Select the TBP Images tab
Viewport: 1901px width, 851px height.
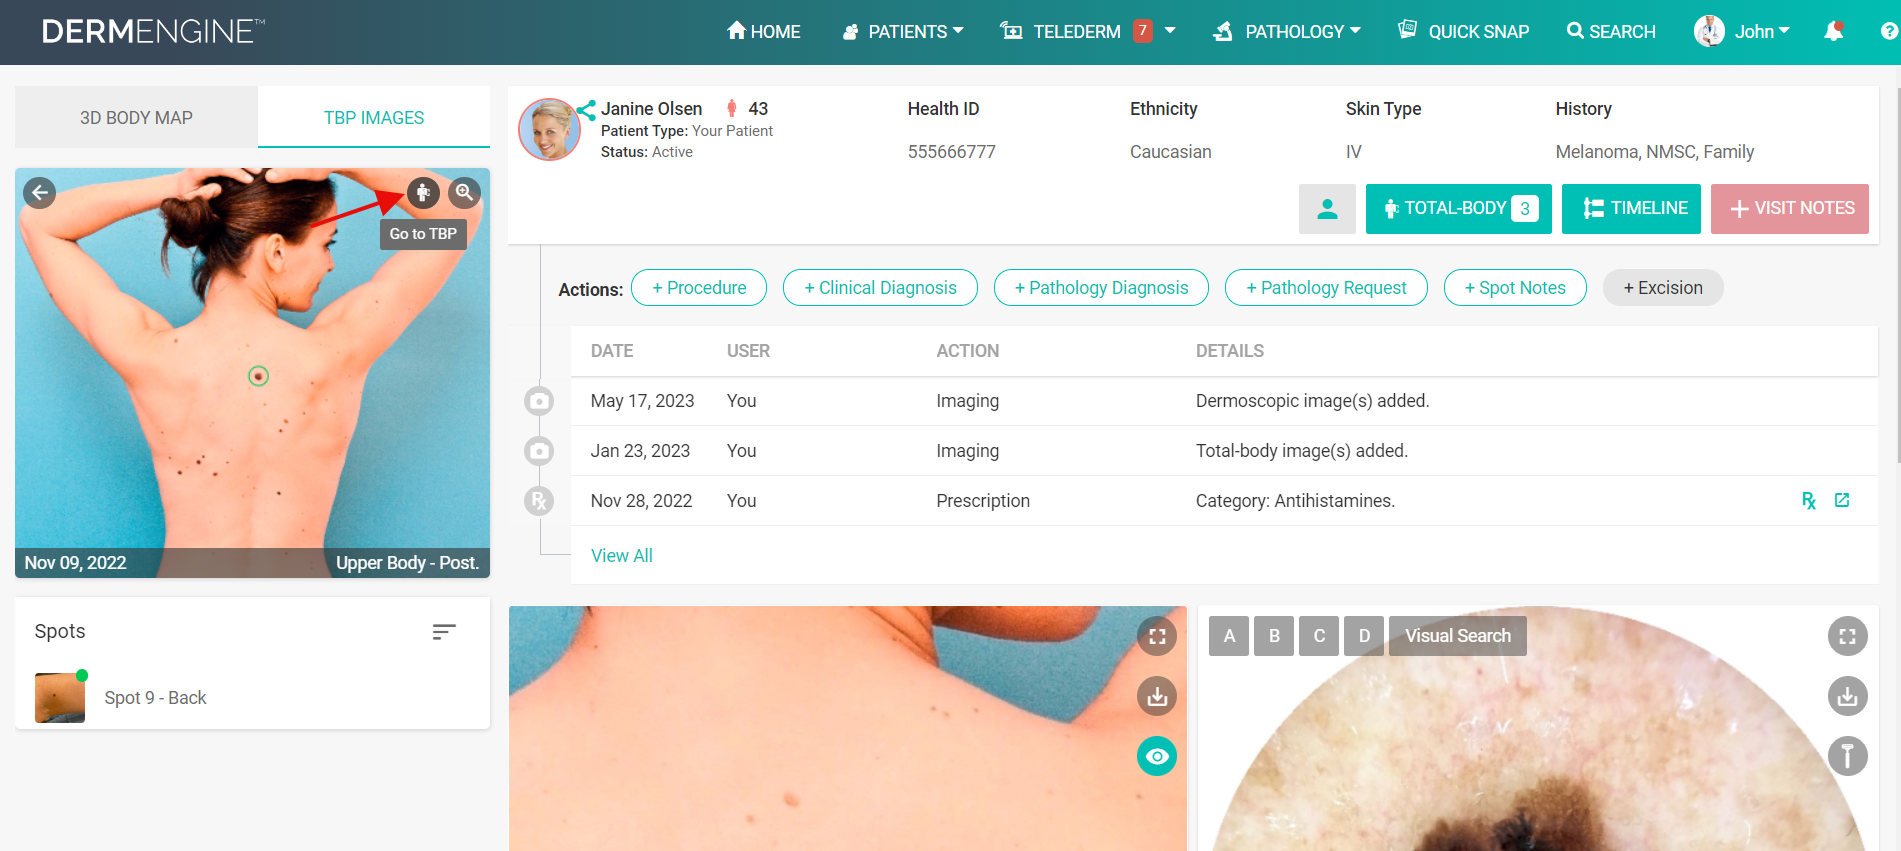pyautogui.click(x=374, y=118)
